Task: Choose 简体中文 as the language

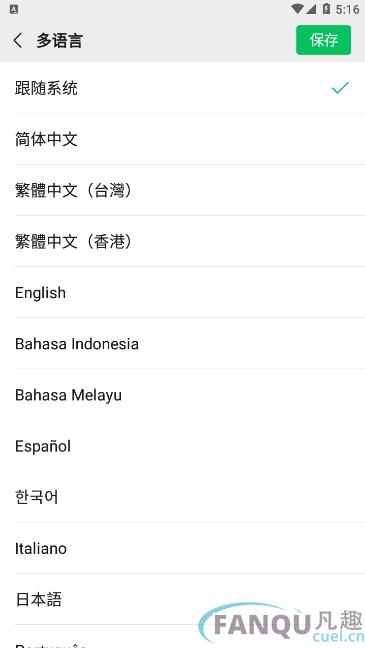Action: point(182,139)
